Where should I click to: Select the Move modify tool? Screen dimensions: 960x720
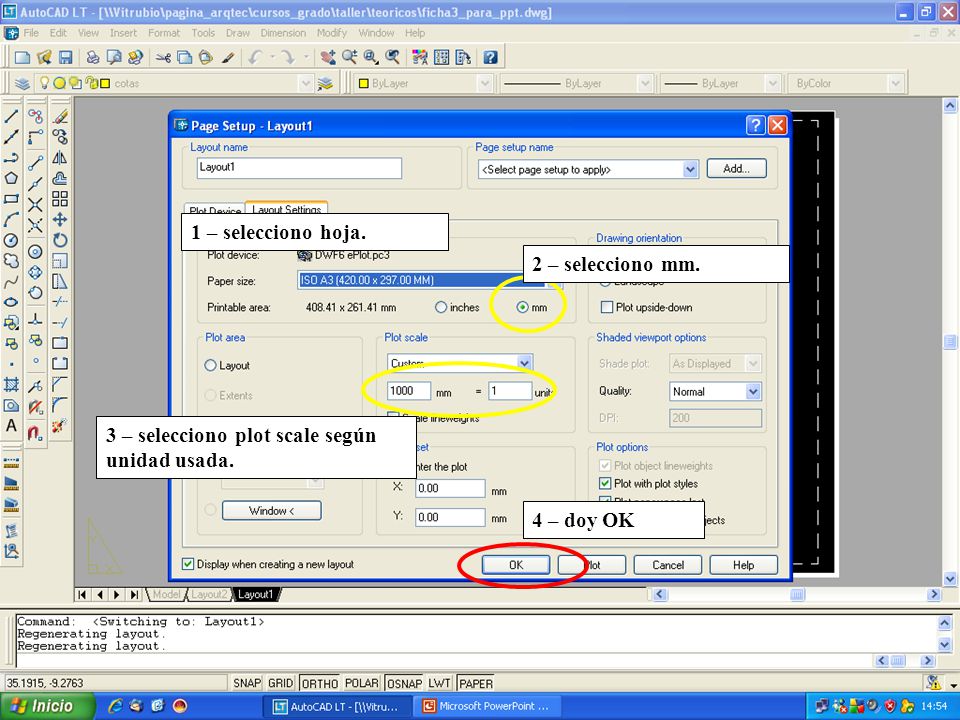pyautogui.click(x=60, y=220)
